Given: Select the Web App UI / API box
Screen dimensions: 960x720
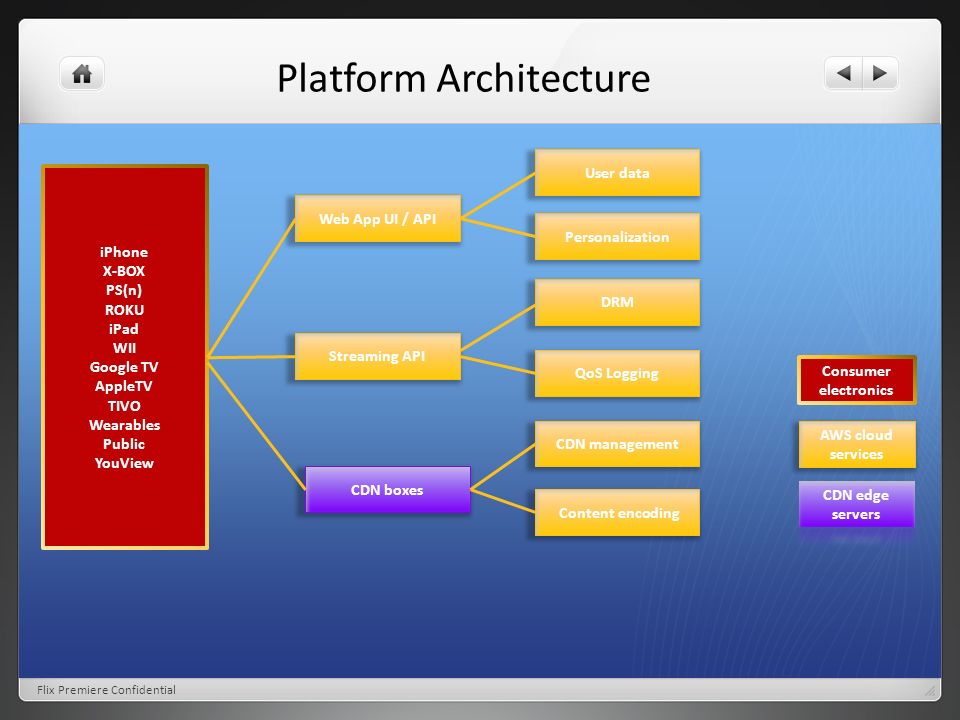Looking at the screenshot, I should pos(378,219).
